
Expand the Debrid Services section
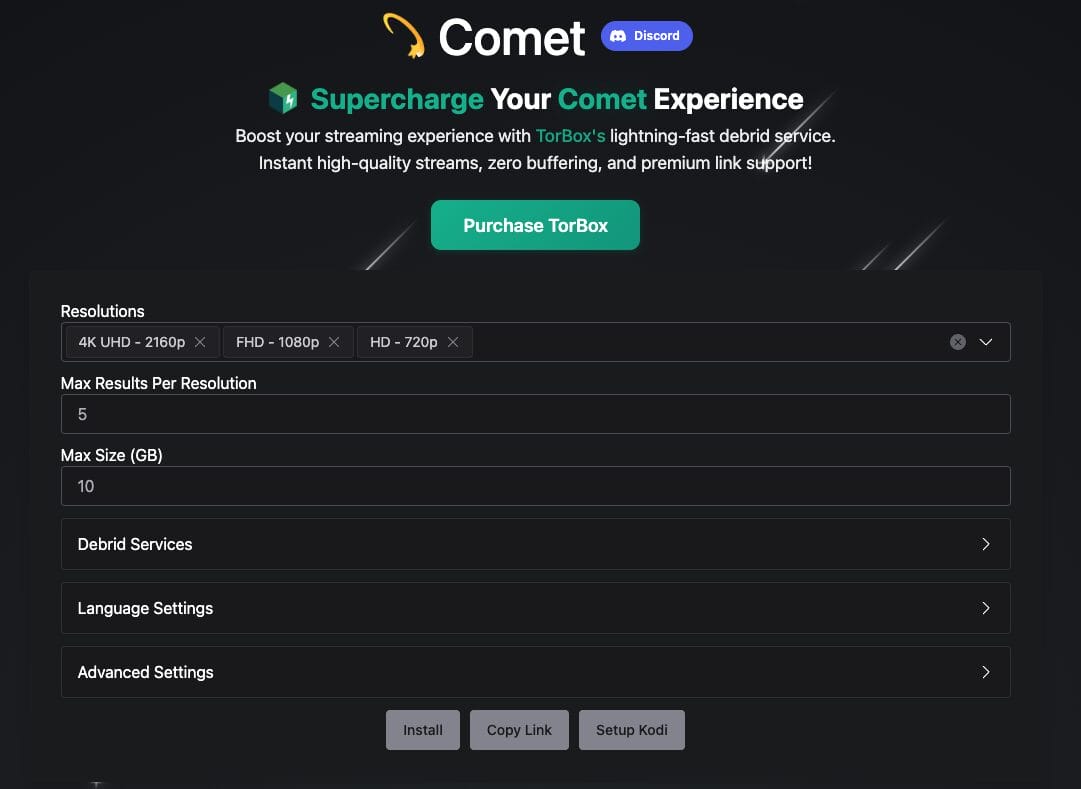tap(536, 544)
